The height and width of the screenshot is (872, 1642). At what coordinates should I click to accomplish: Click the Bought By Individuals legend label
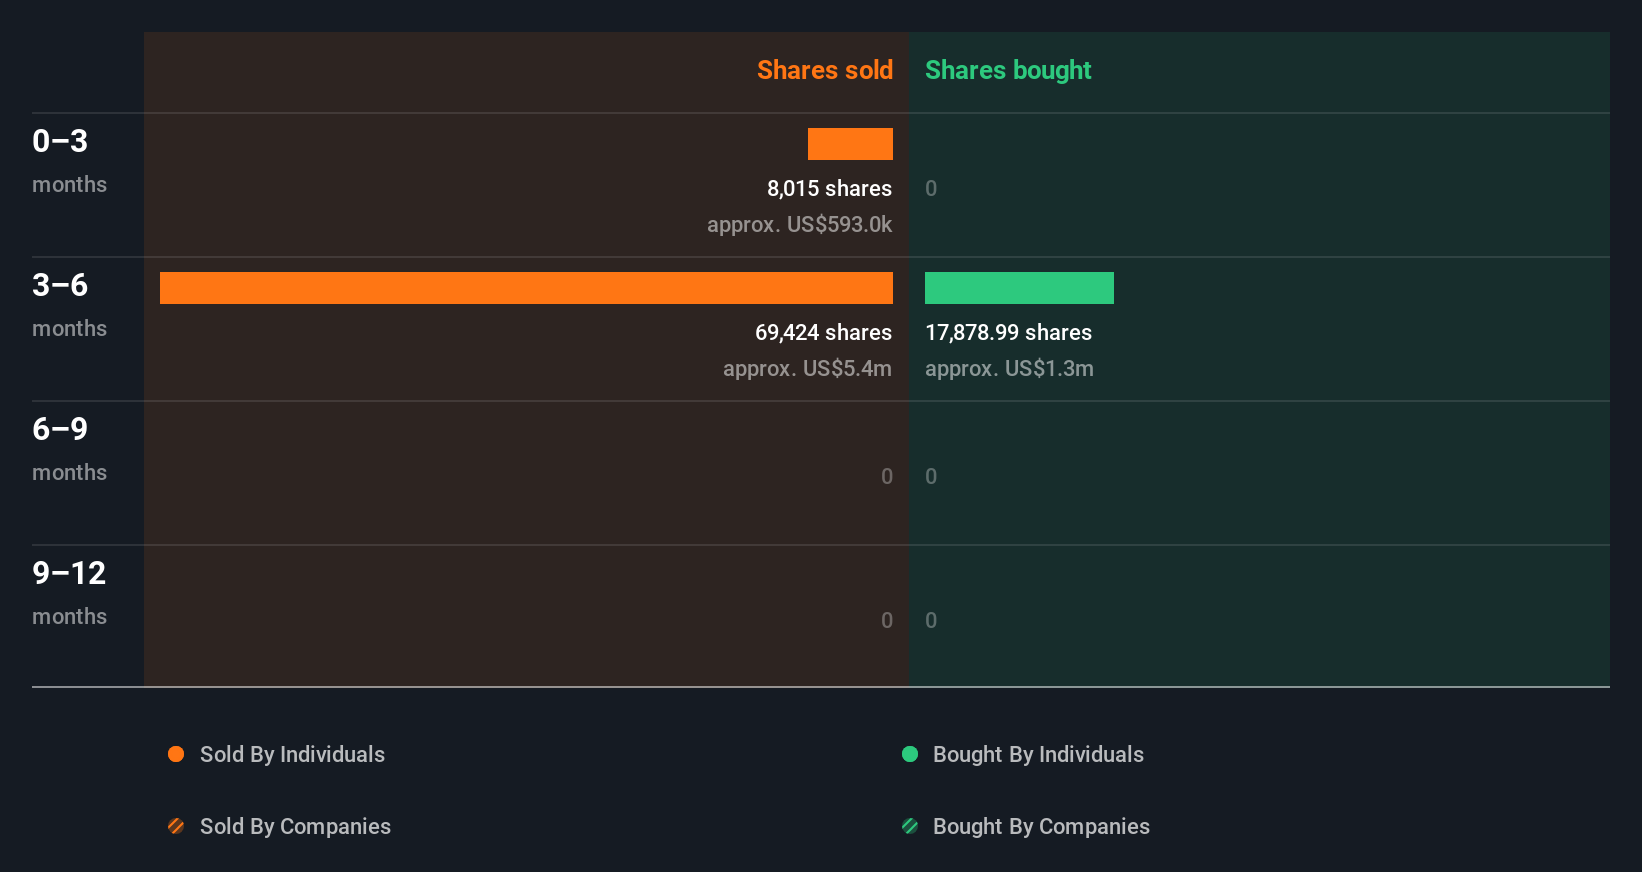(x=1038, y=754)
